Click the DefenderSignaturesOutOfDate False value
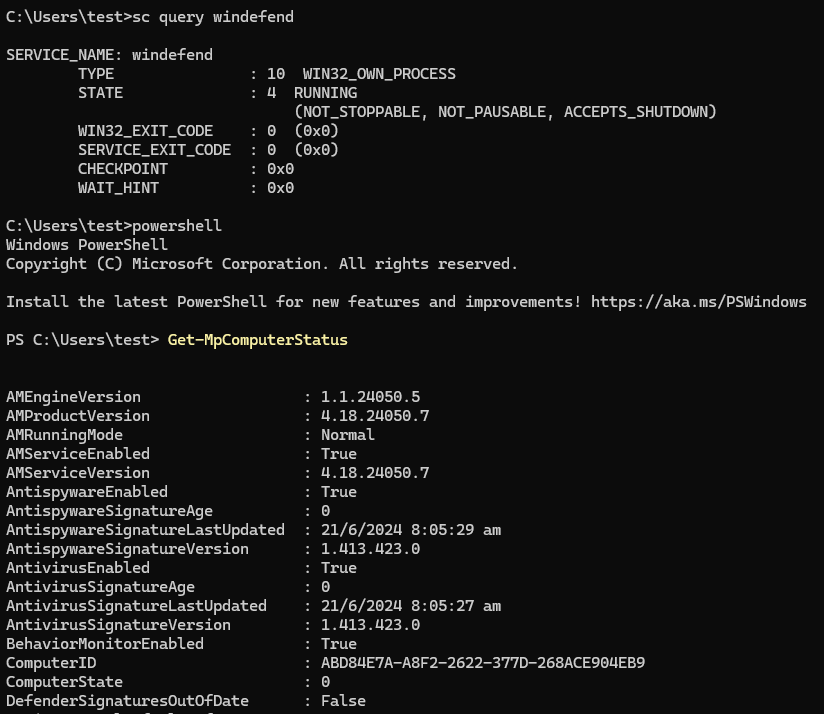This screenshot has width=824, height=714. click(343, 701)
